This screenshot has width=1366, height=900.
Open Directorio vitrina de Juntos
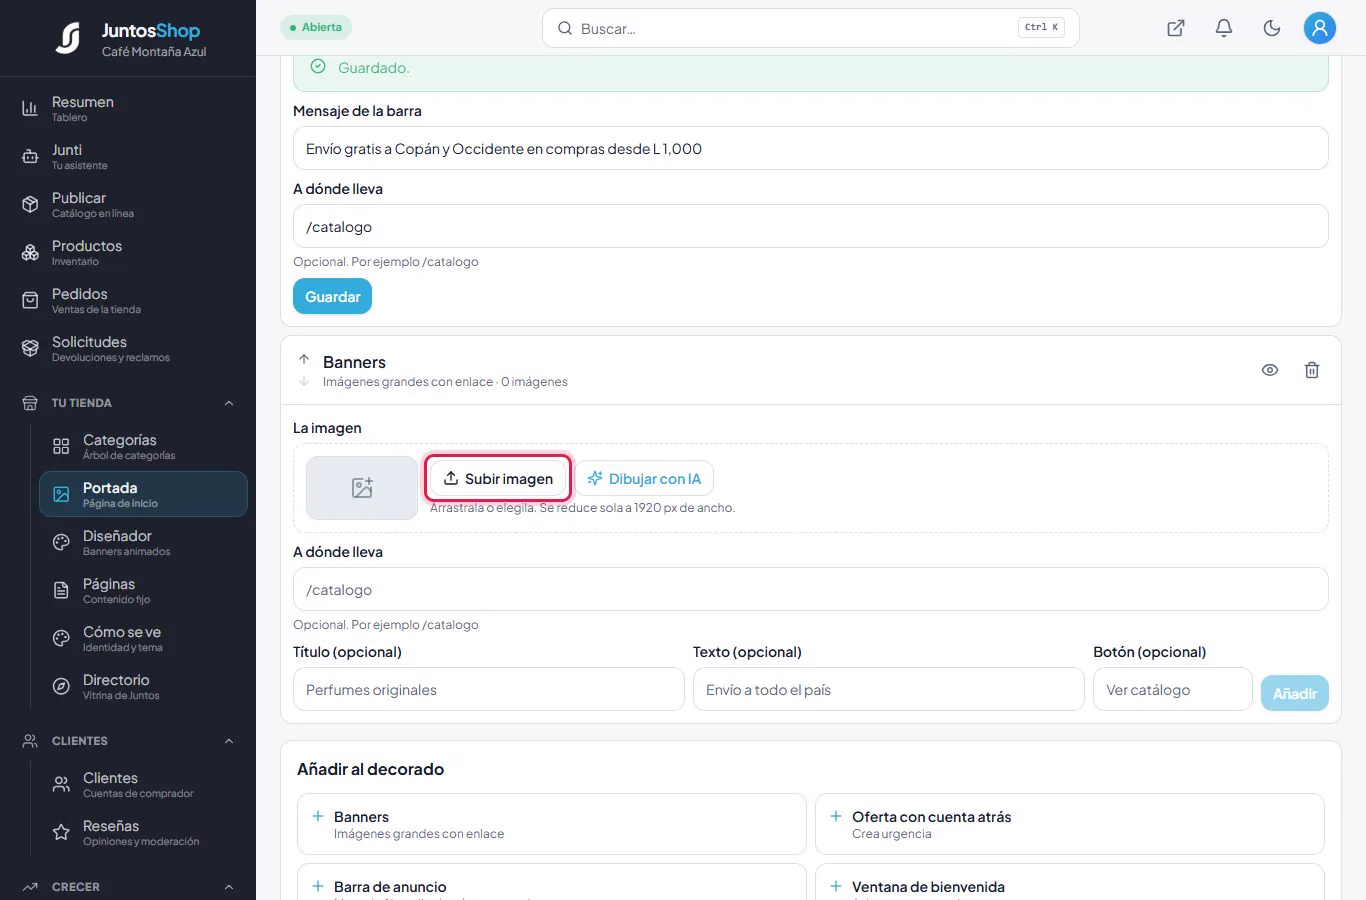143,686
